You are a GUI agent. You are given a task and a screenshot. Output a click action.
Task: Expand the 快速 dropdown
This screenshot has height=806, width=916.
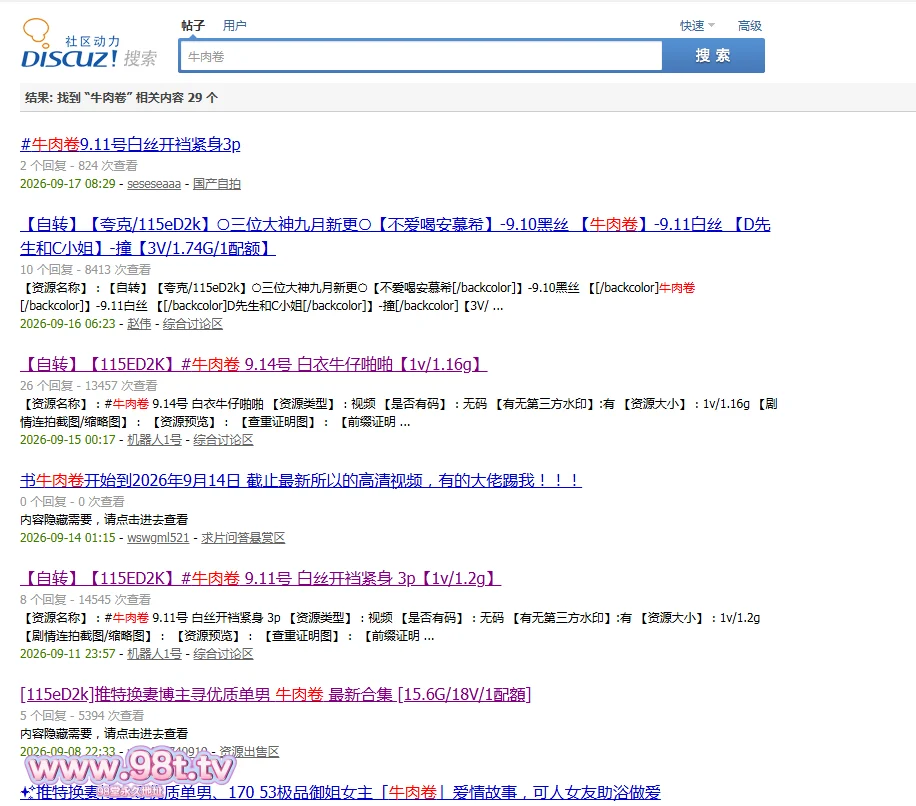coord(697,26)
